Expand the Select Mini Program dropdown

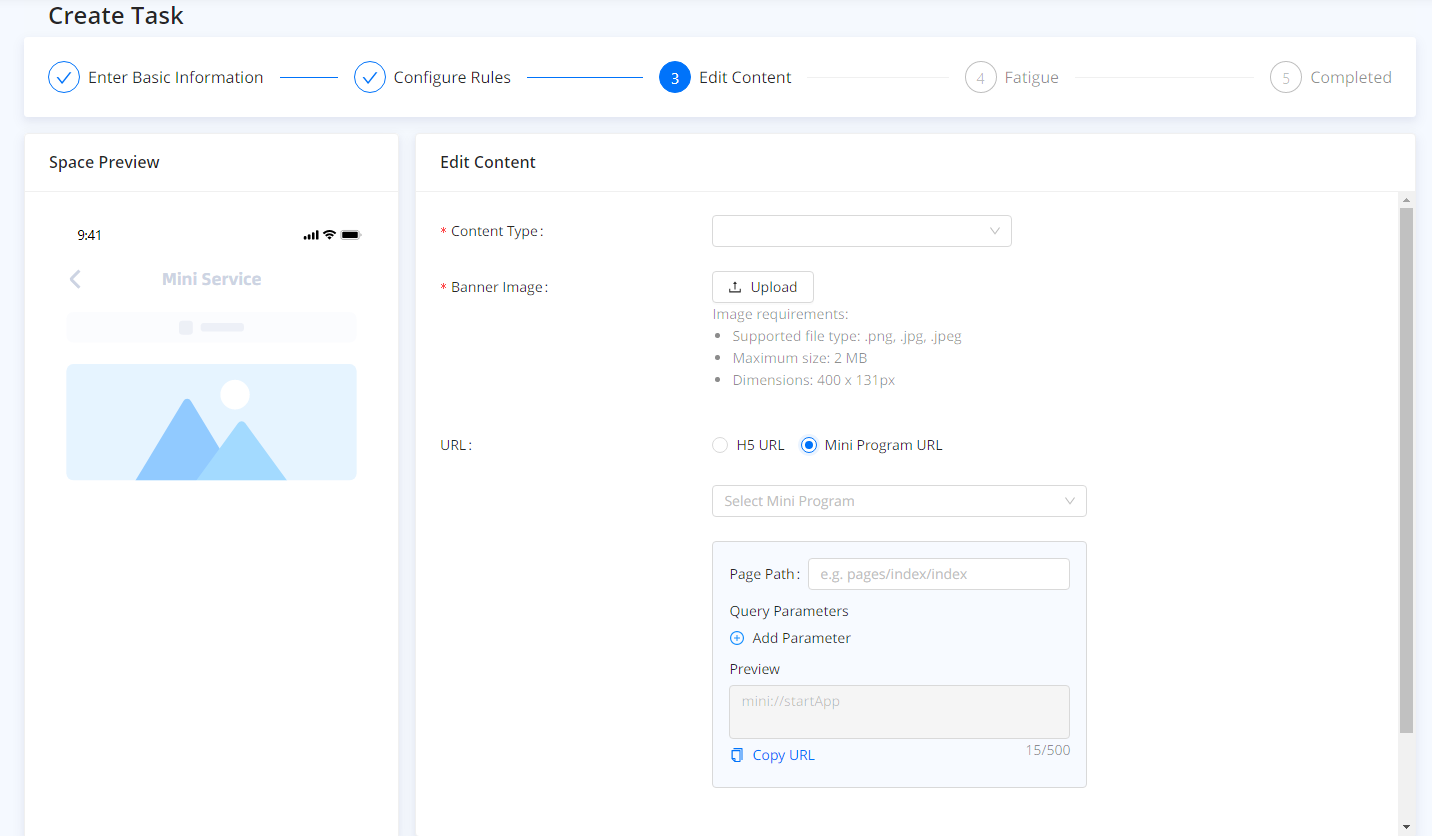pyautogui.click(x=898, y=501)
